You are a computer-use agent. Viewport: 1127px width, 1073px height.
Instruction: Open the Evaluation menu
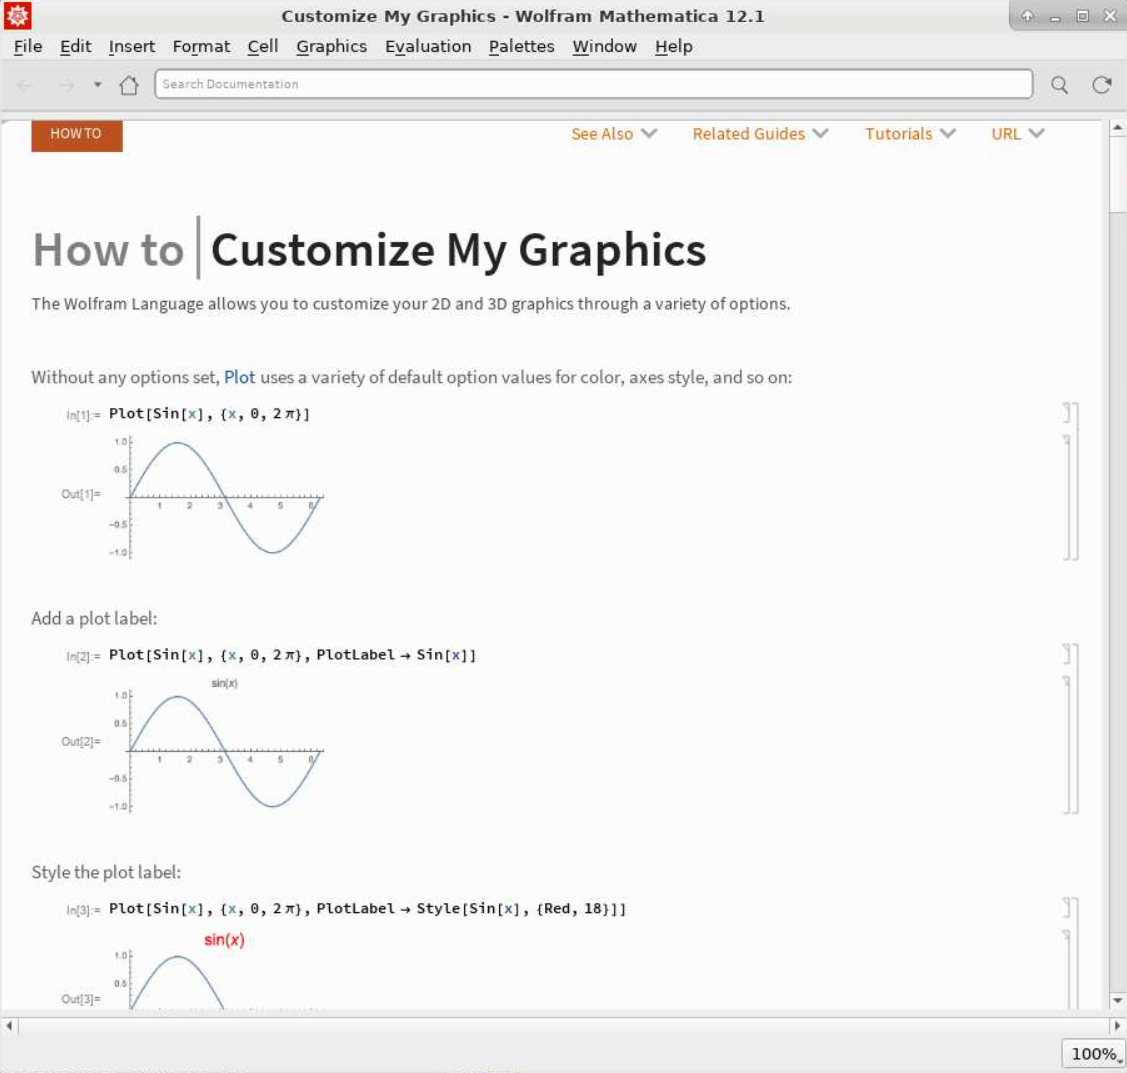[x=428, y=46]
